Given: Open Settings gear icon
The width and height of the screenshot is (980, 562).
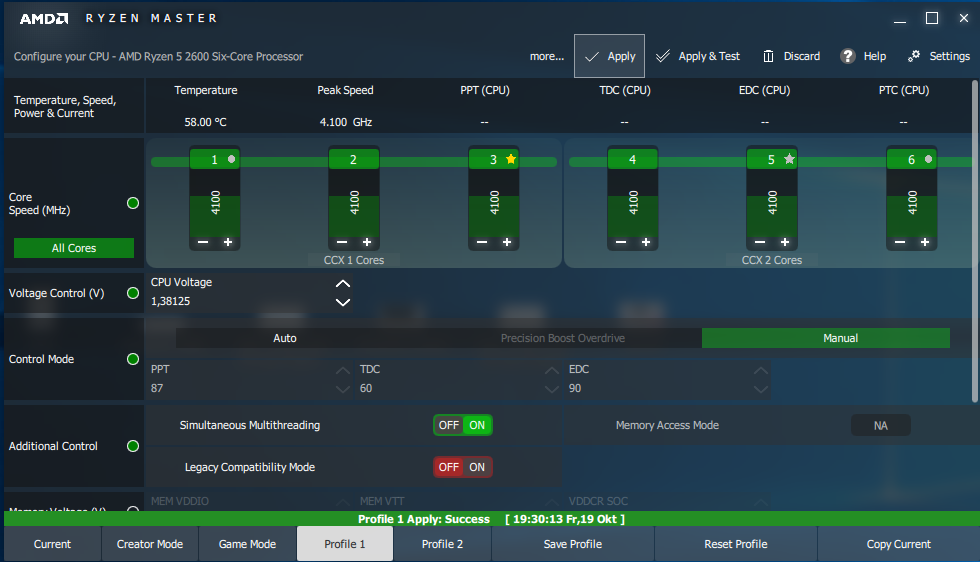Looking at the screenshot, I should (914, 56).
